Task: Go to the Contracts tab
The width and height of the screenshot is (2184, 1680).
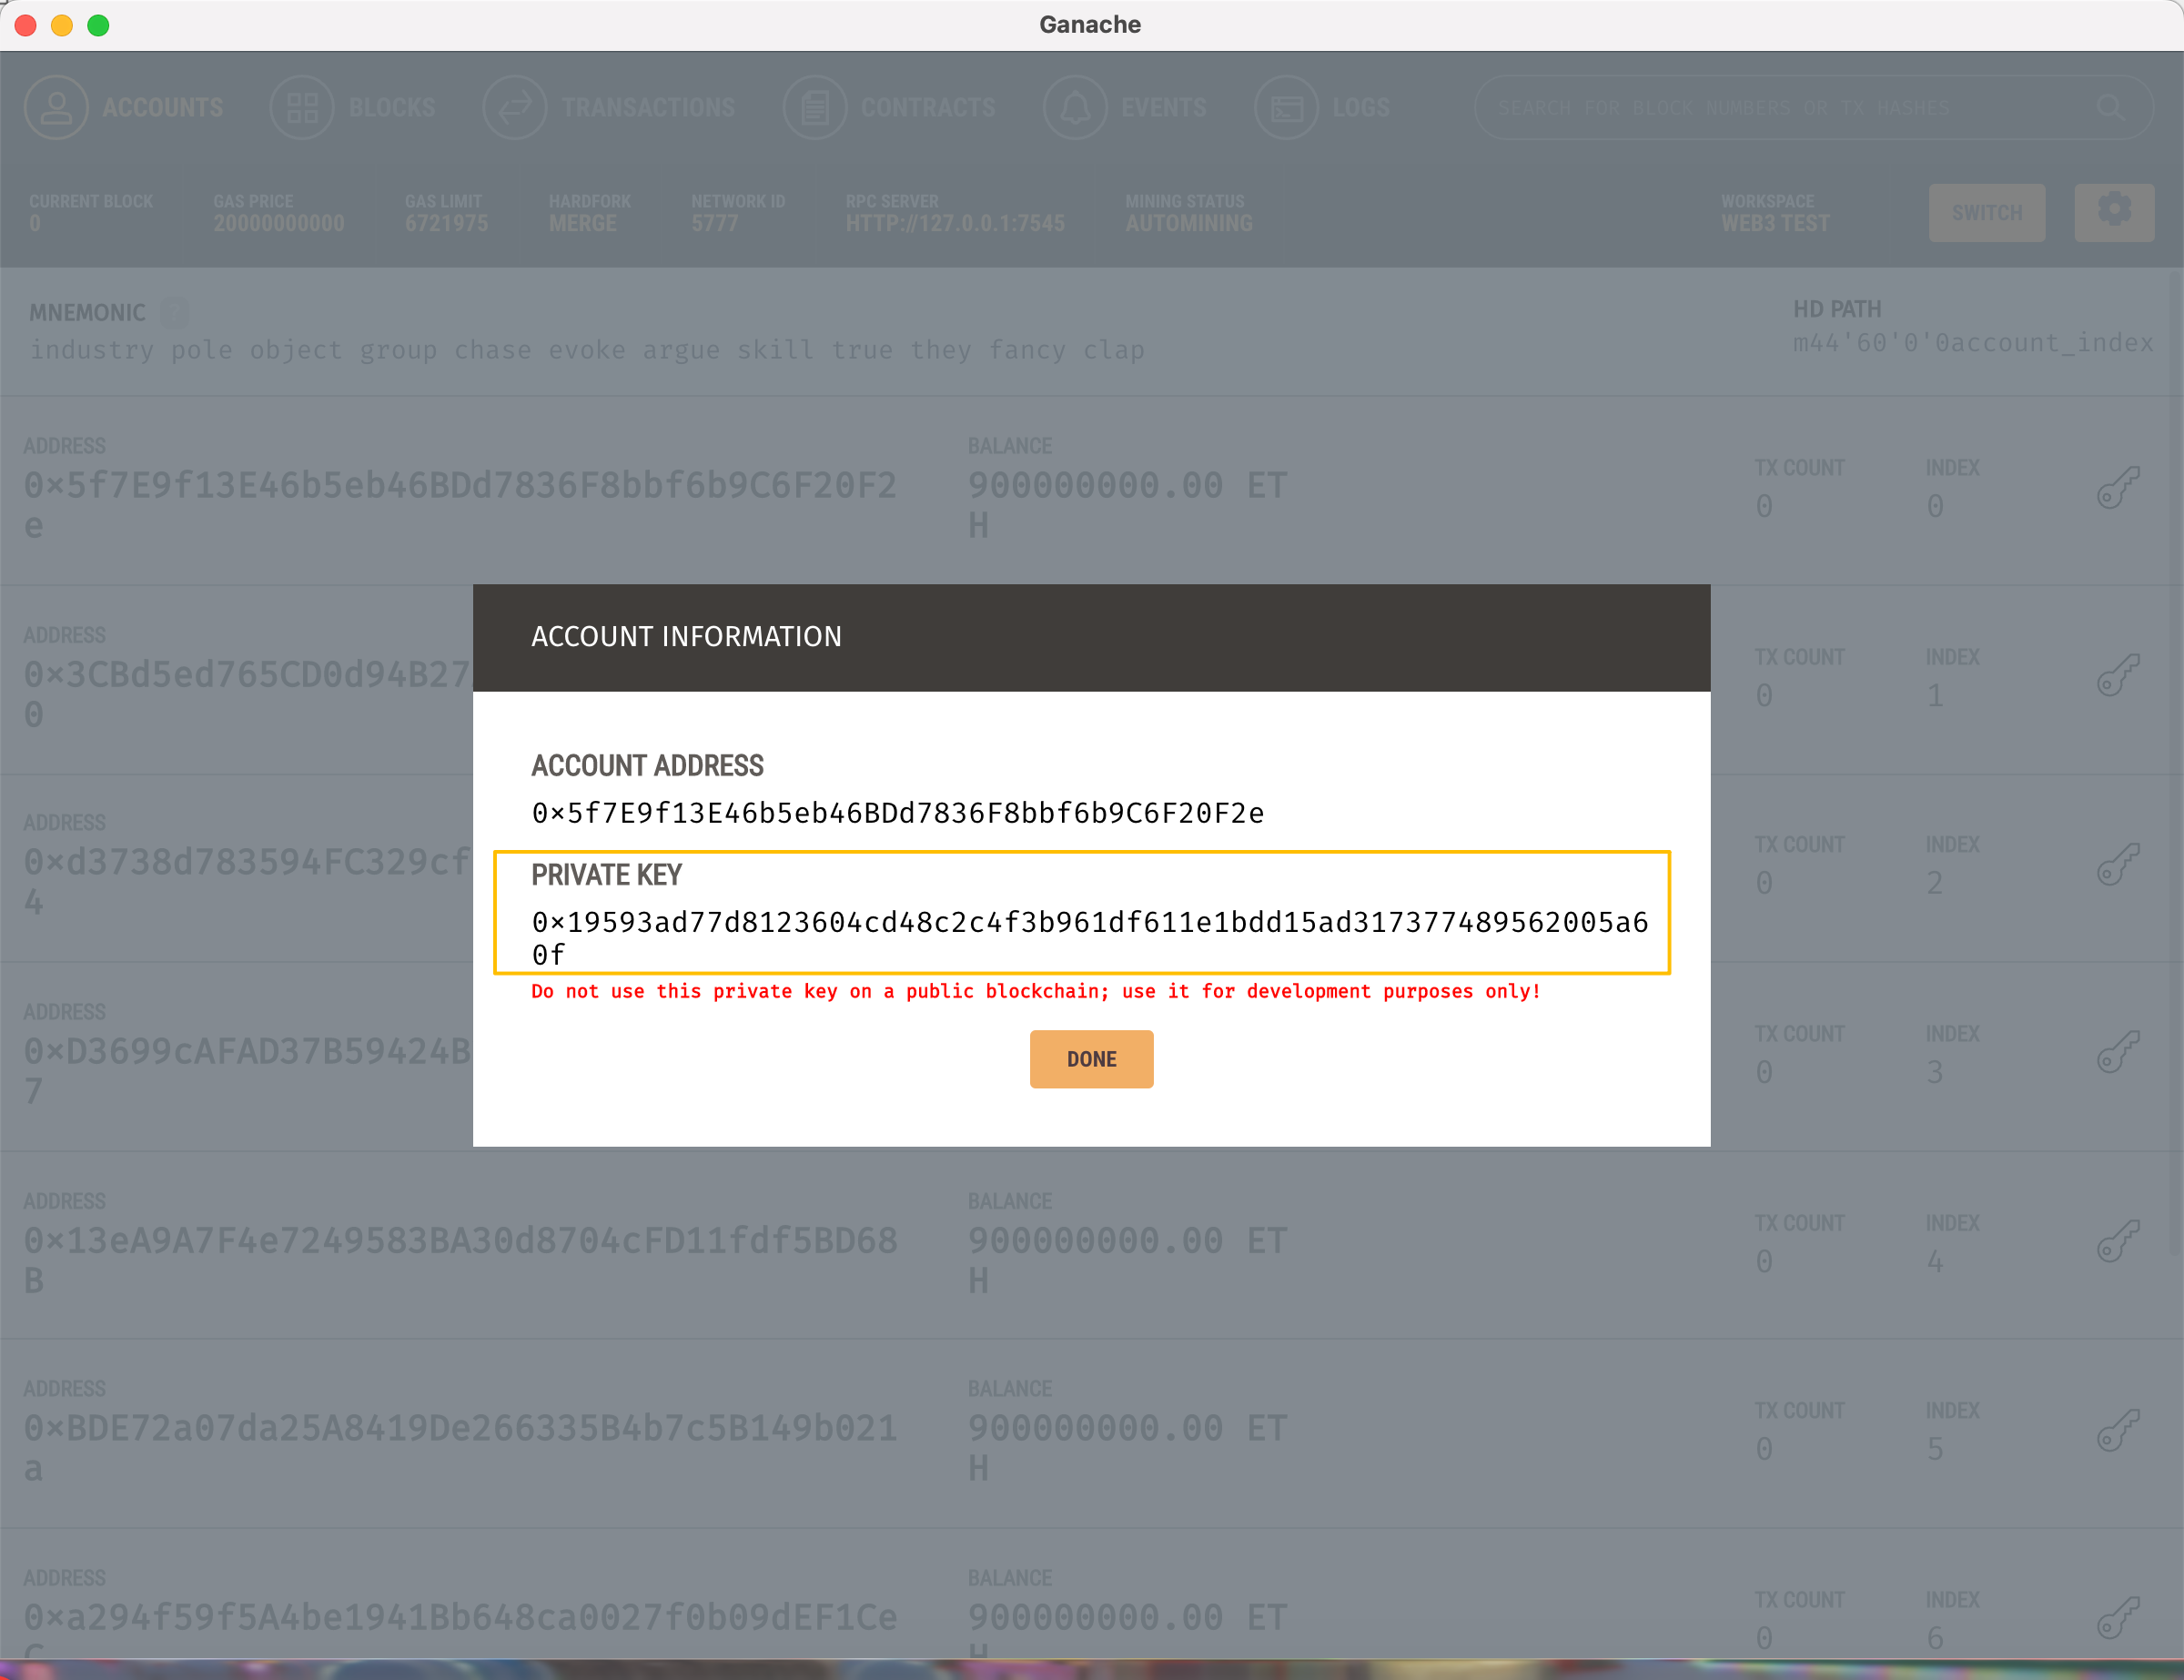Action: pos(890,108)
